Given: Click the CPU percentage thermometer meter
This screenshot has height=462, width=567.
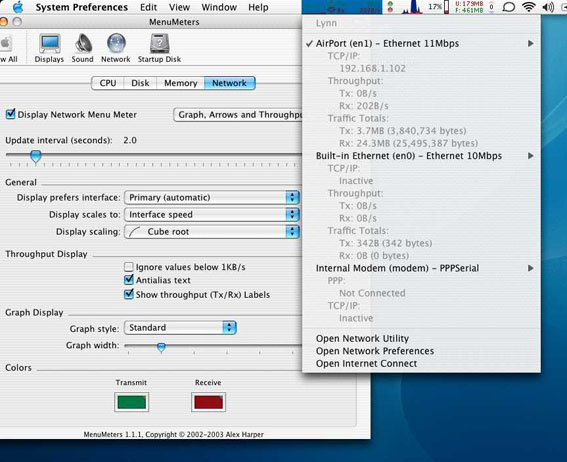Looking at the screenshot, I should (438, 7).
